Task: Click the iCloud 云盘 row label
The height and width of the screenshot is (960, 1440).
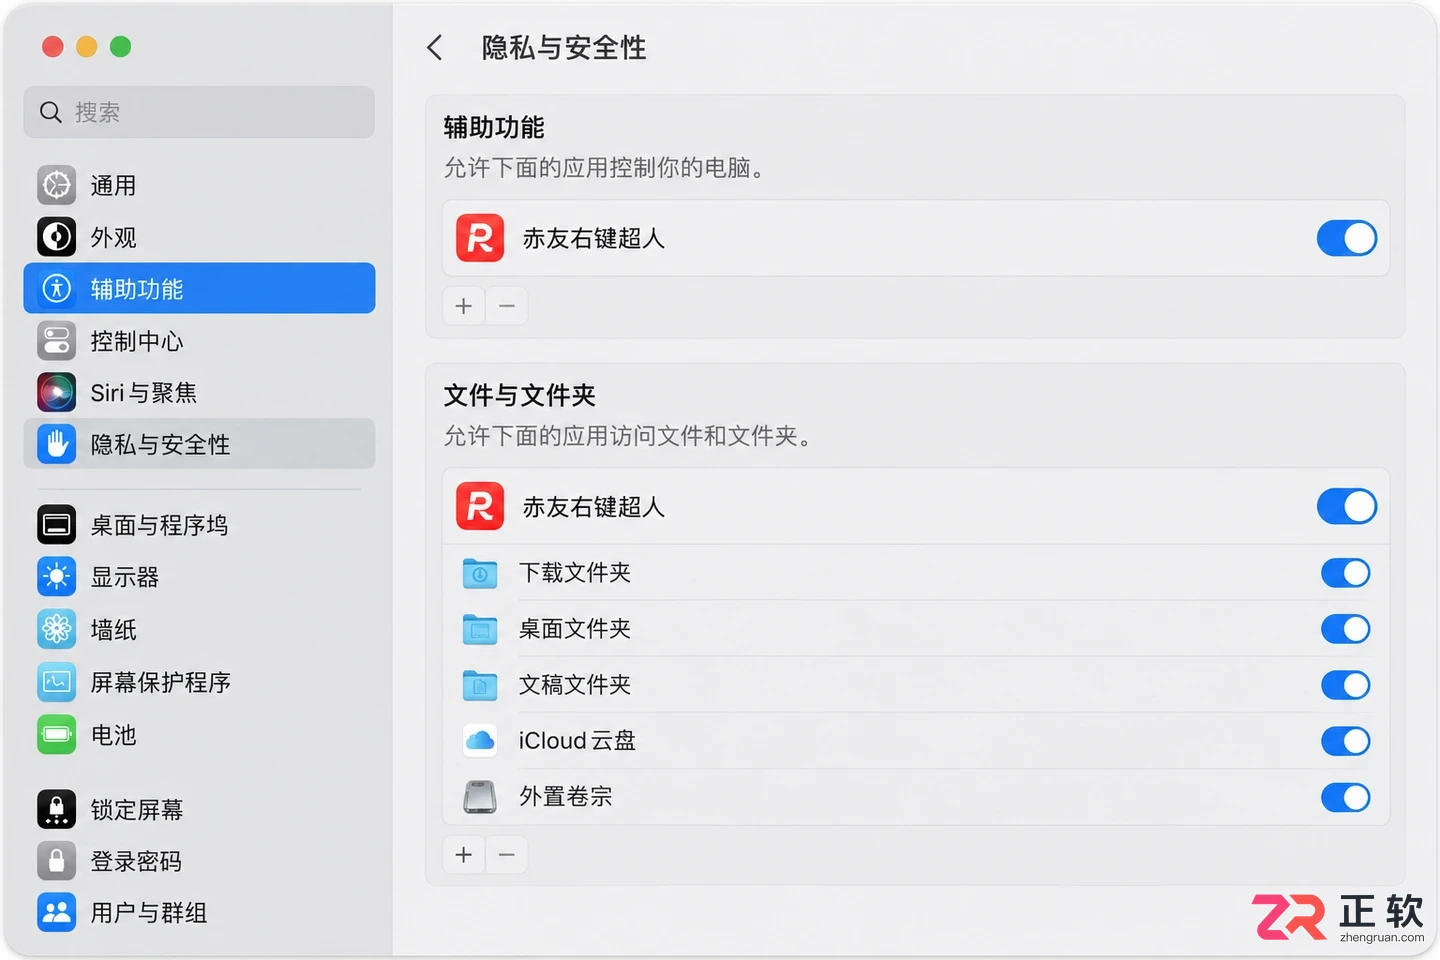Action: [577, 741]
